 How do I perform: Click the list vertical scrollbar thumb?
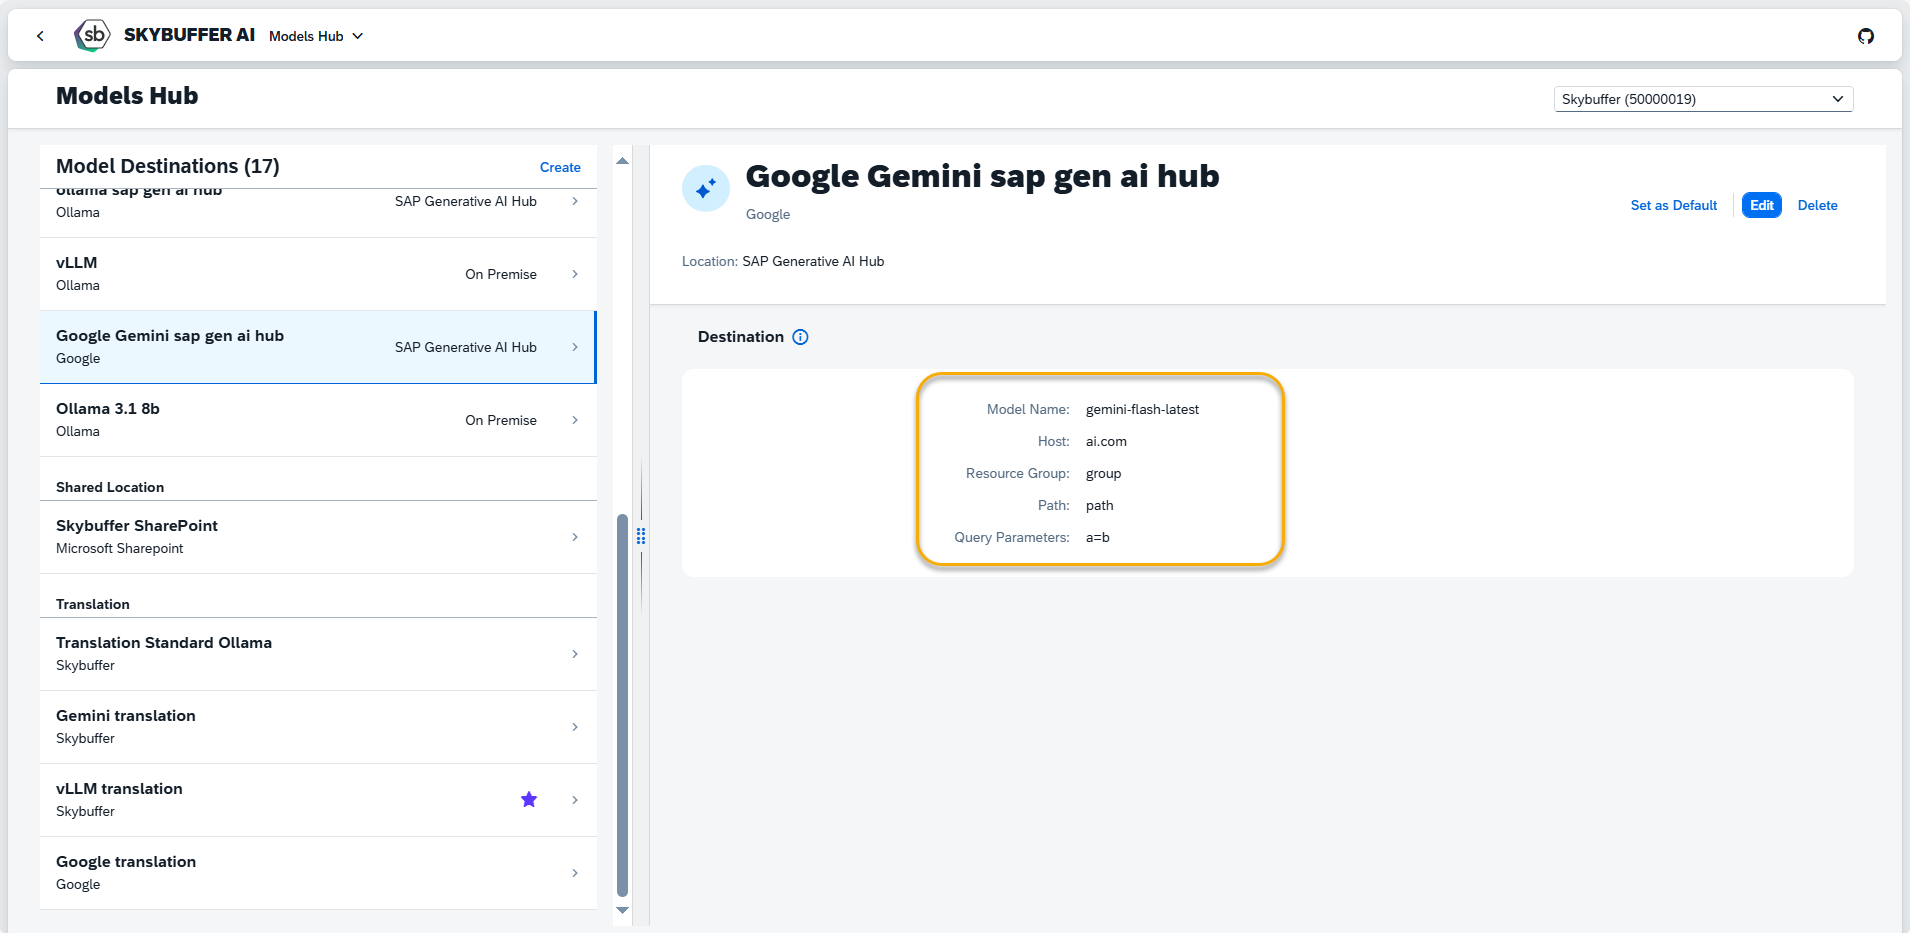[622, 700]
